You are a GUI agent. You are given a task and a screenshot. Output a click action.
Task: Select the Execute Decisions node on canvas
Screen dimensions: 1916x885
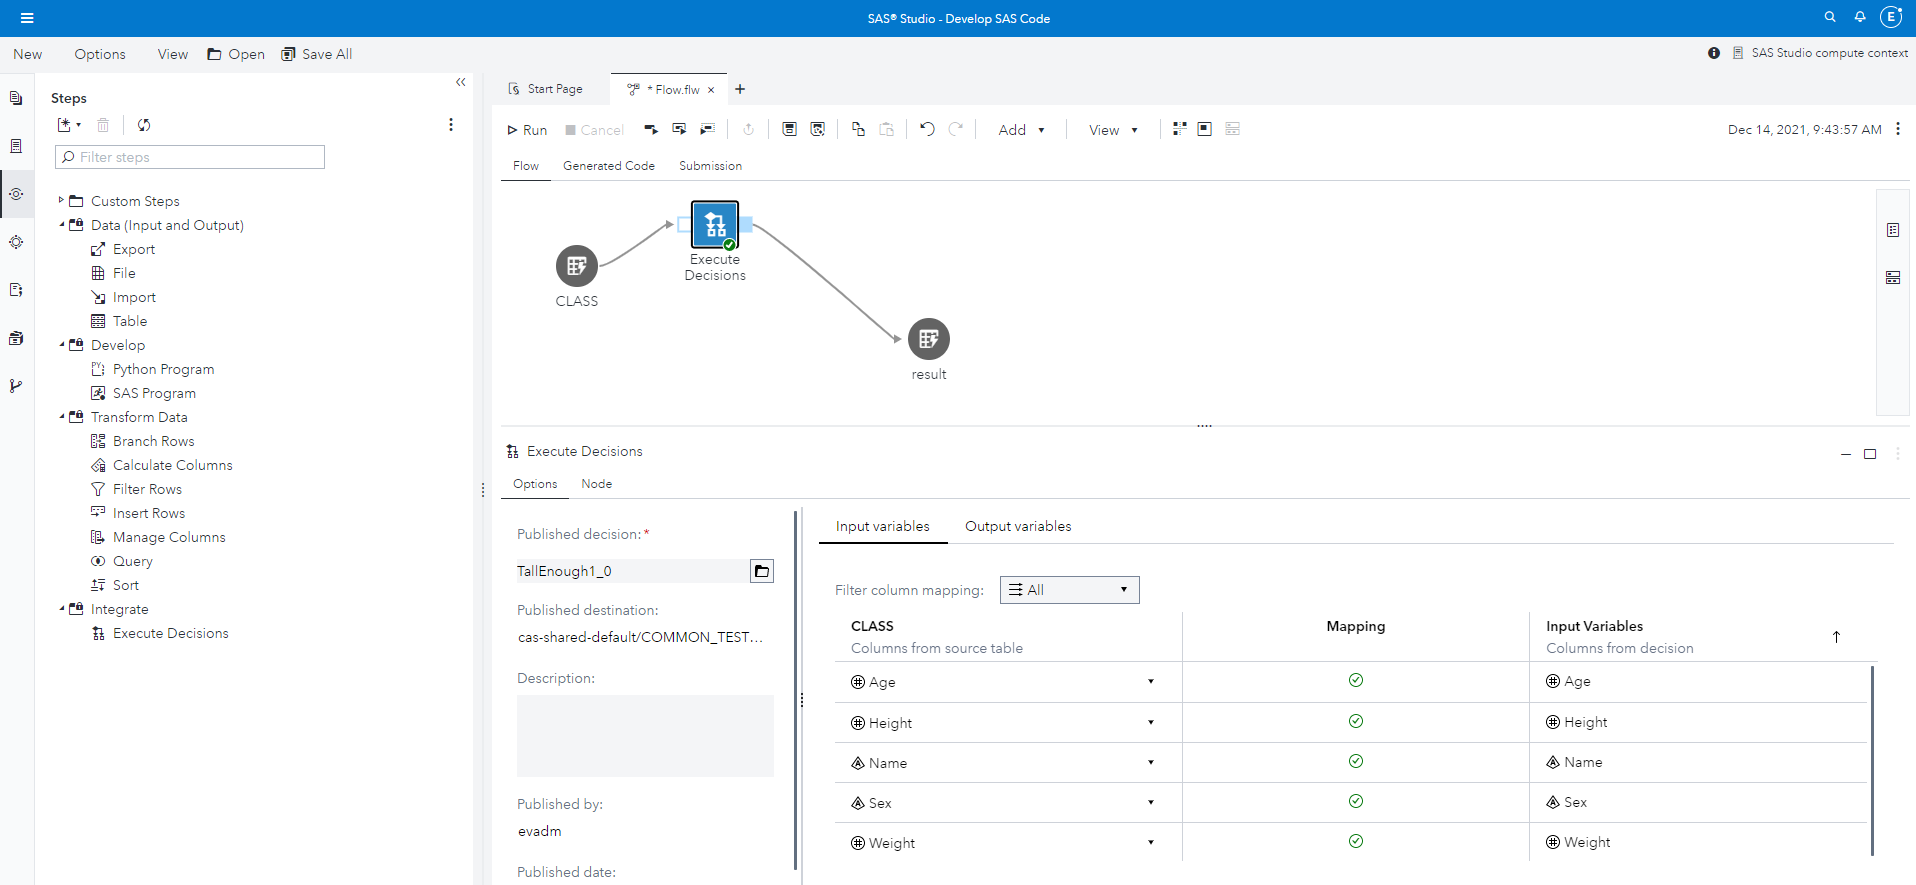pyautogui.click(x=715, y=225)
